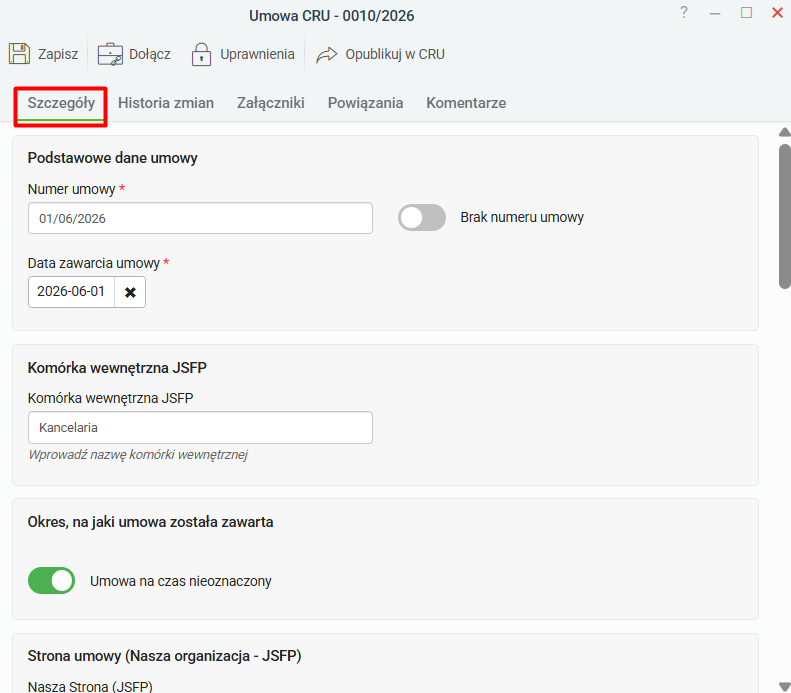The width and height of the screenshot is (791, 693).
Task: Click the Opublikuj w CRU arrow icon
Action: (326, 54)
